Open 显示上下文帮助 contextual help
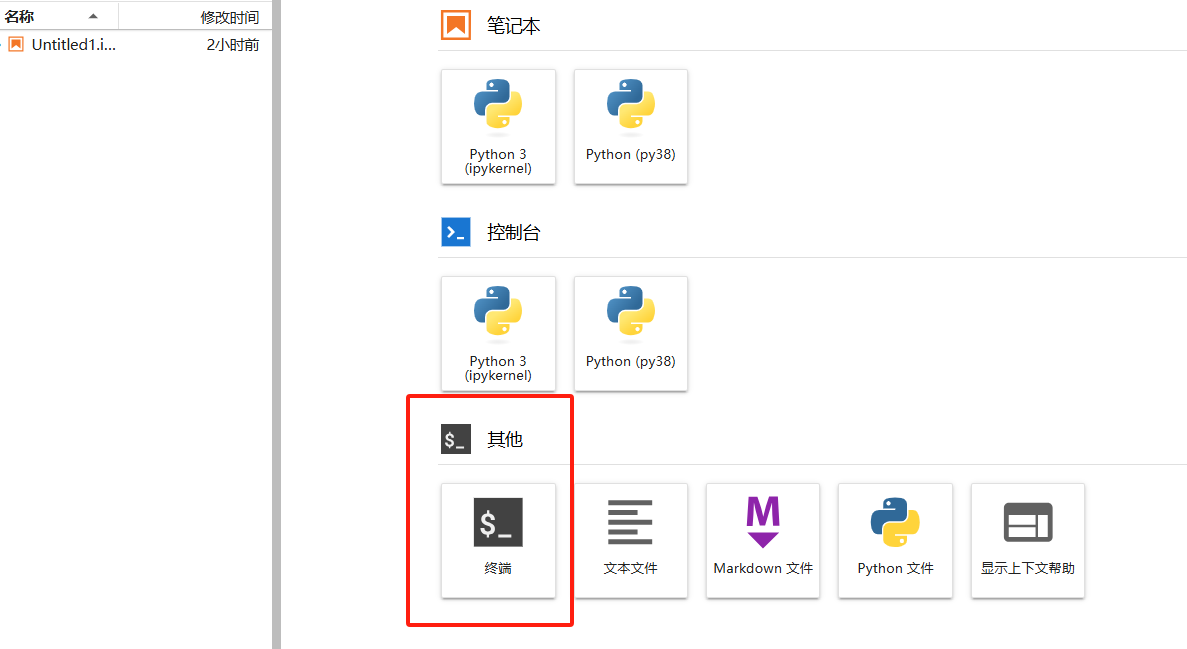The image size is (1187, 649). point(1028,541)
